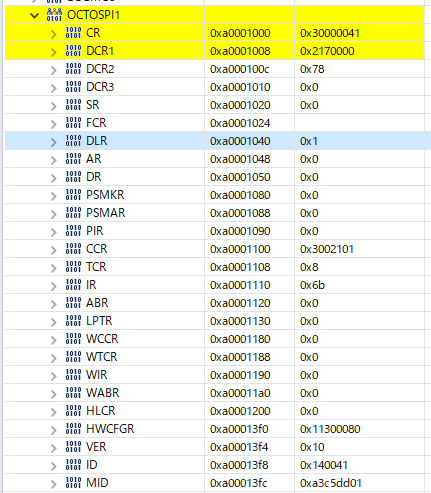Click the empty FCR value cell

click(x=359, y=123)
